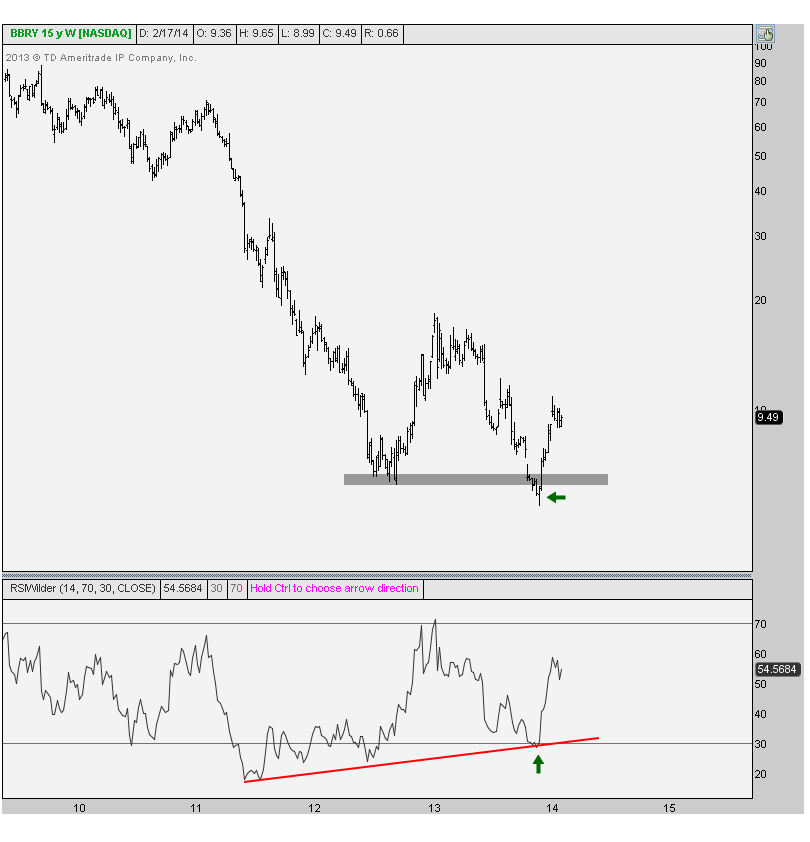
Task: Click the close price C: 9.49
Action: pyautogui.click(x=339, y=33)
